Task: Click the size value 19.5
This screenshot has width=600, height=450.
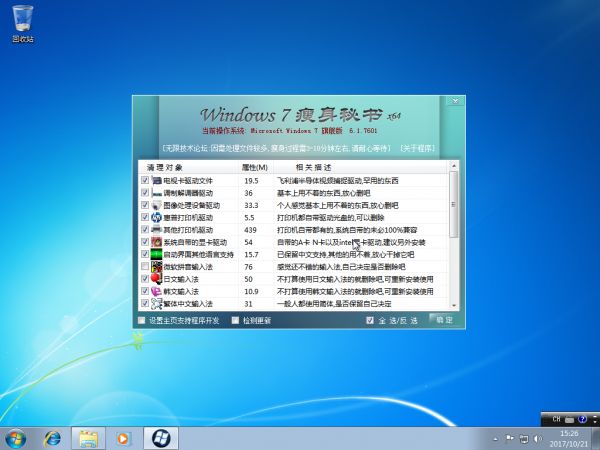Action: 251,181
